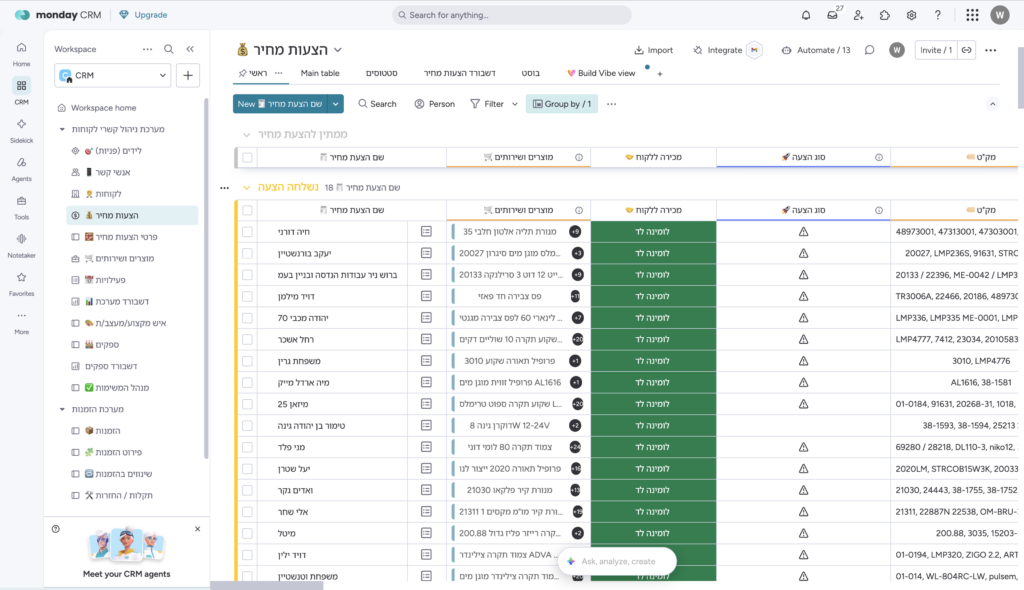Open the item page for חיה דורני
1024x590 pixels.
click(426, 231)
